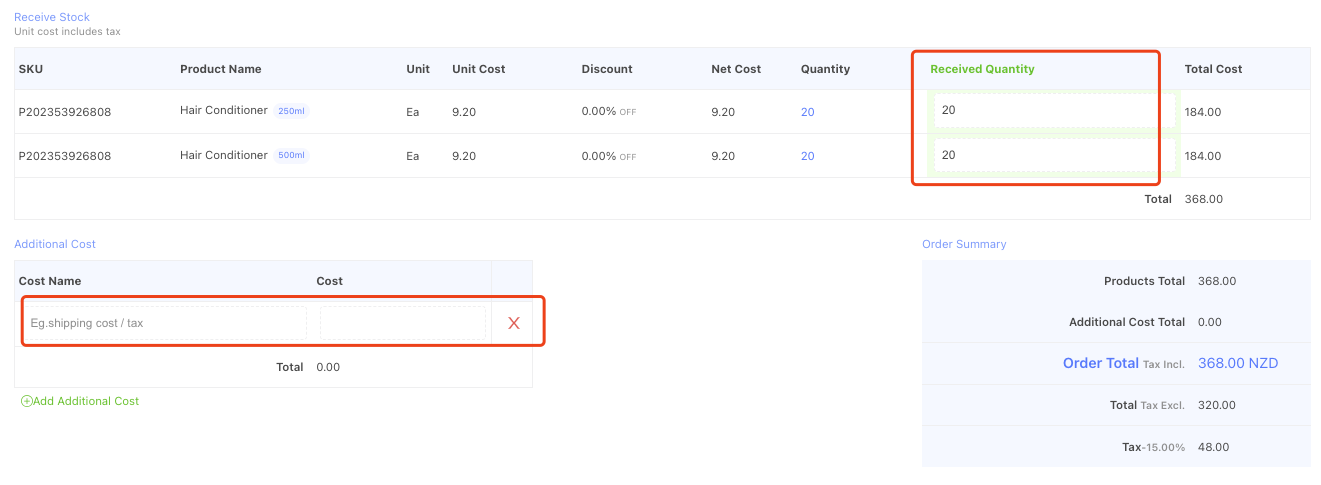Click the additional Cost amount input
This screenshot has width=1321, height=485.
(403, 323)
